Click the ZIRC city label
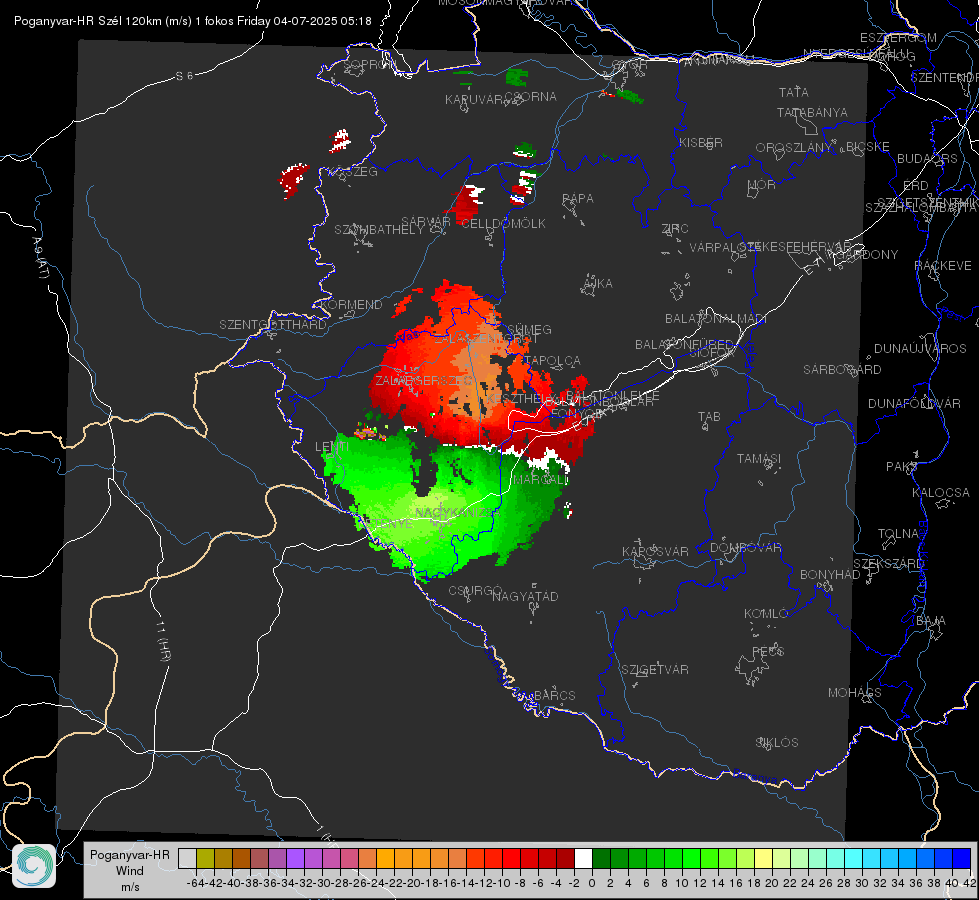This screenshot has height=900, width=979. point(675,229)
